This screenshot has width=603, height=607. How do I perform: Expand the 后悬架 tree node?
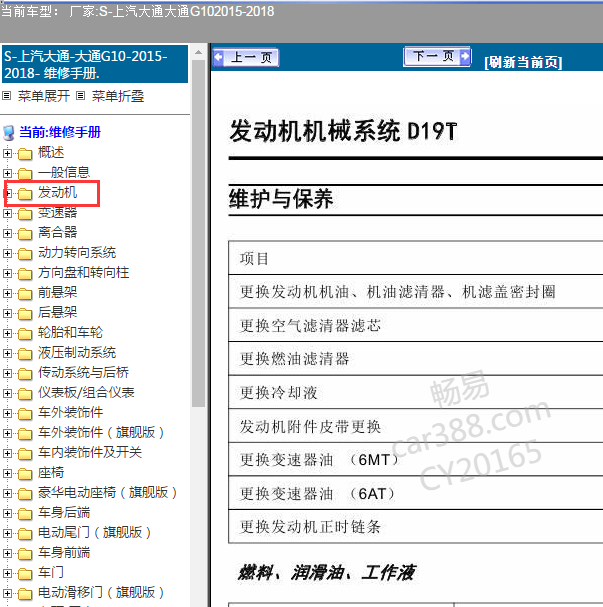click(x=7, y=314)
